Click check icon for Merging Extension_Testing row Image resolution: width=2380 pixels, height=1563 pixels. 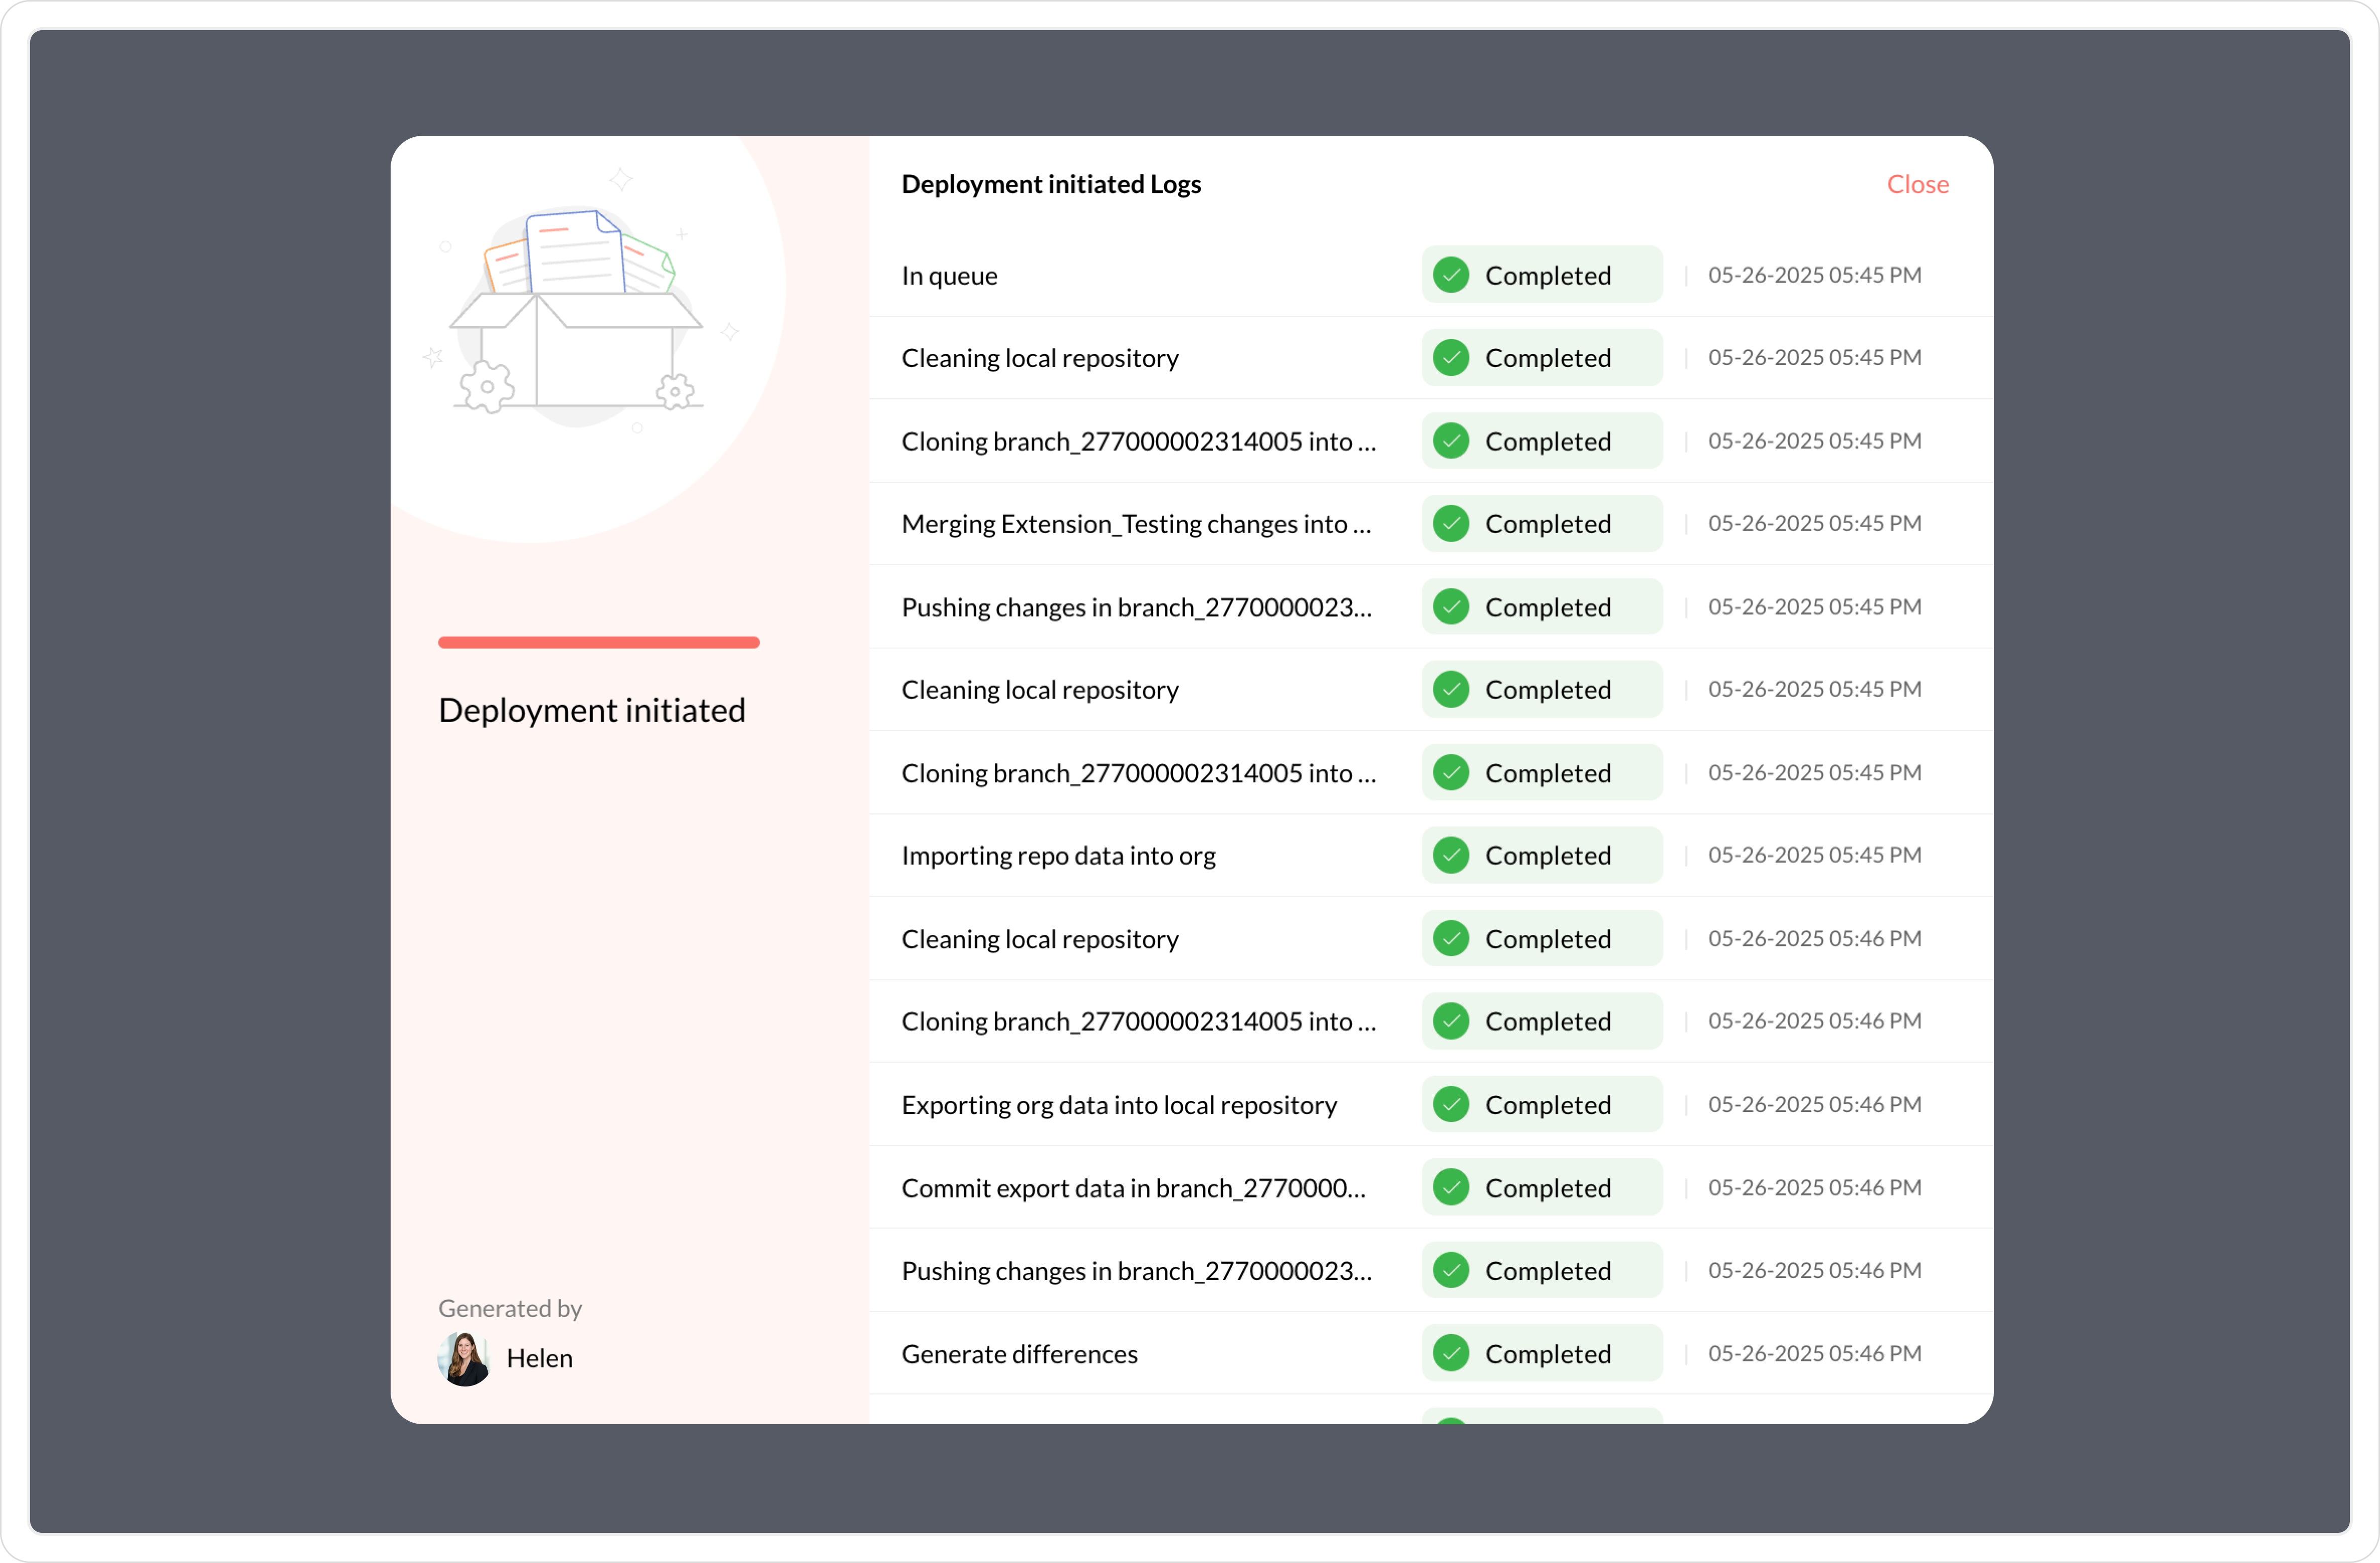[1450, 523]
